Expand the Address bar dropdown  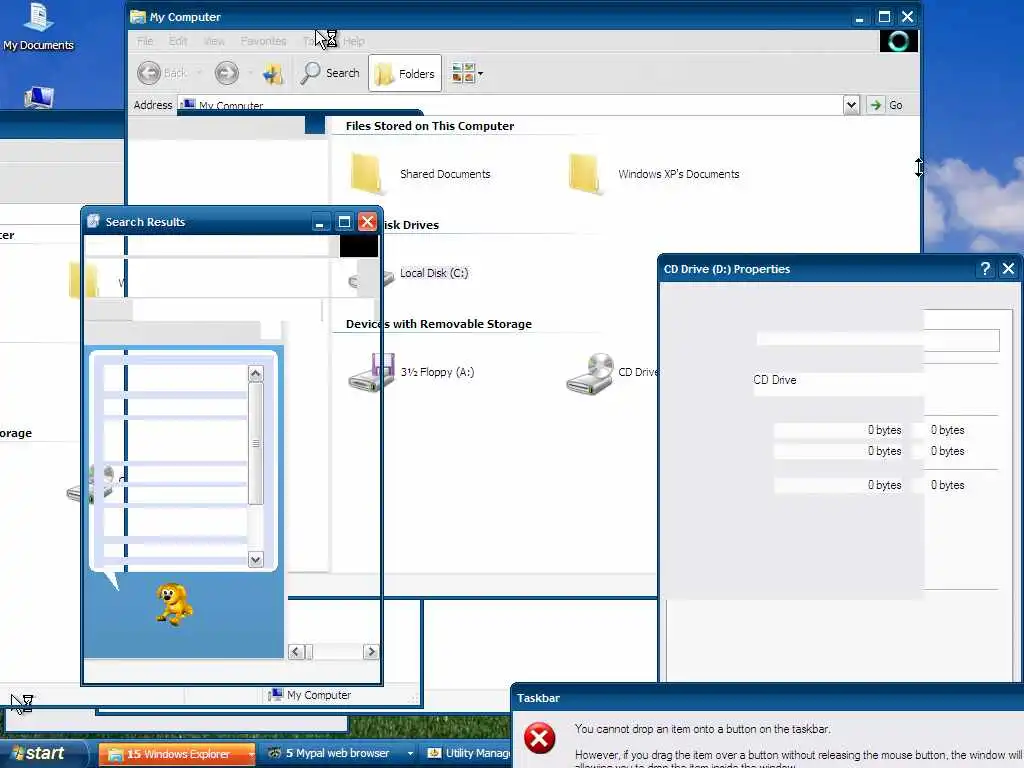pyautogui.click(x=851, y=104)
